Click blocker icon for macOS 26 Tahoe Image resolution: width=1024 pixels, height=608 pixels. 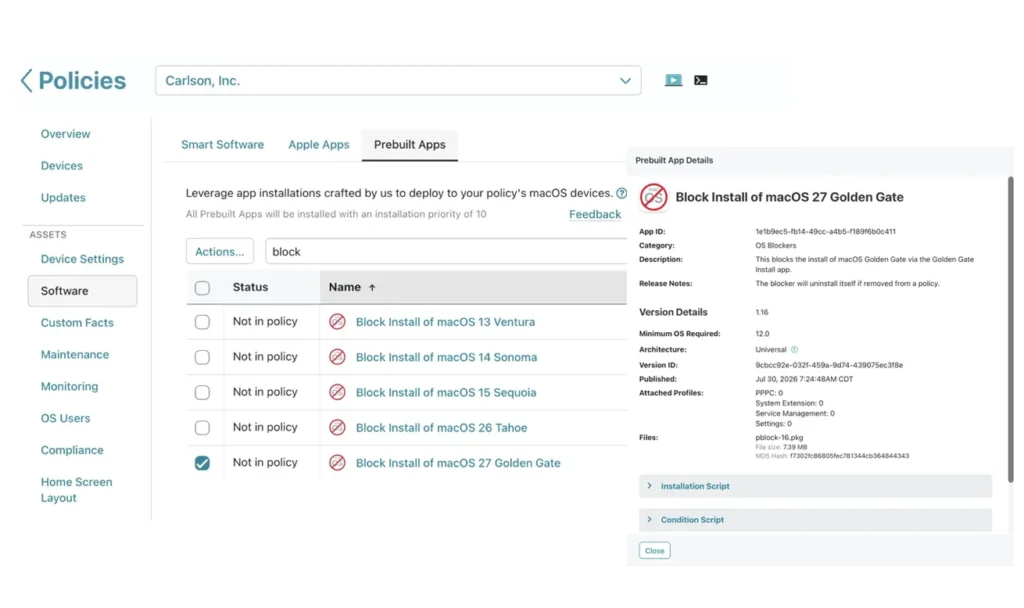point(337,427)
